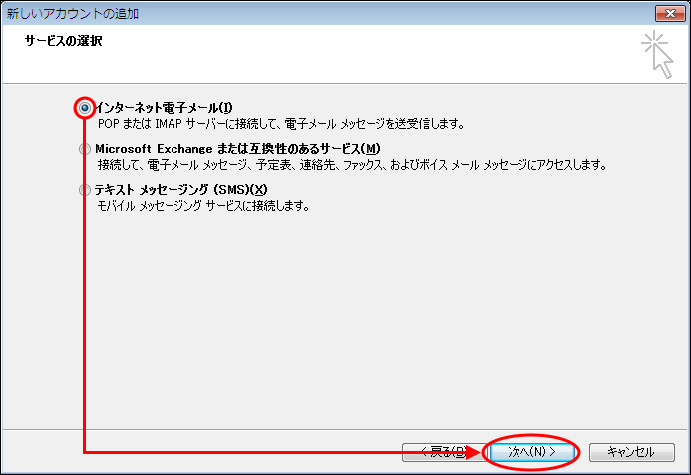Click the Microsoft Exchange または互換性のあるサービス label
The image size is (691, 475).
[x=238, y=149]
